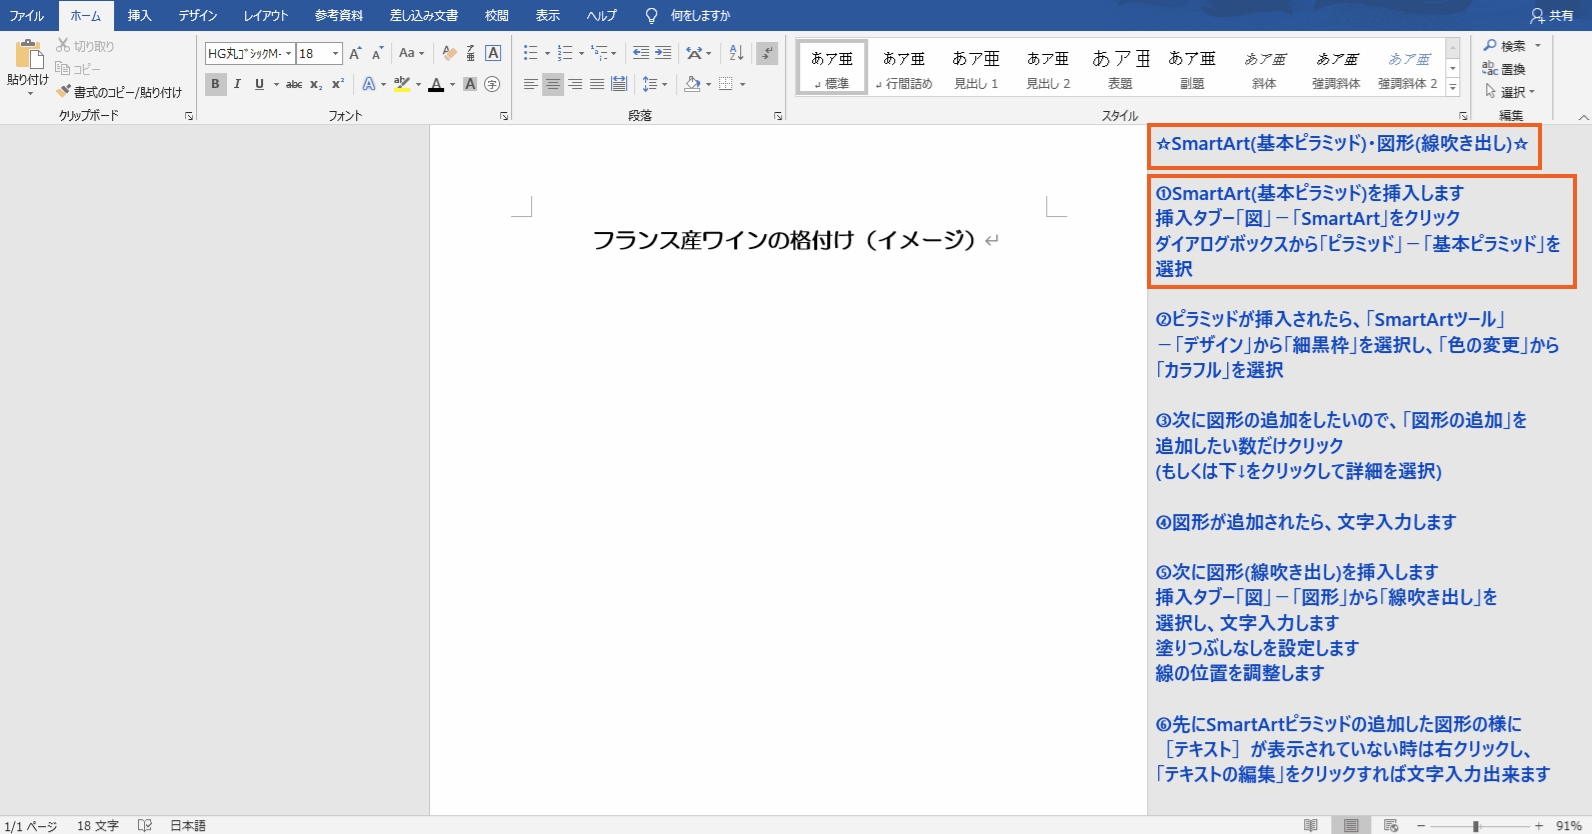Toggle italic formatting

237,84
